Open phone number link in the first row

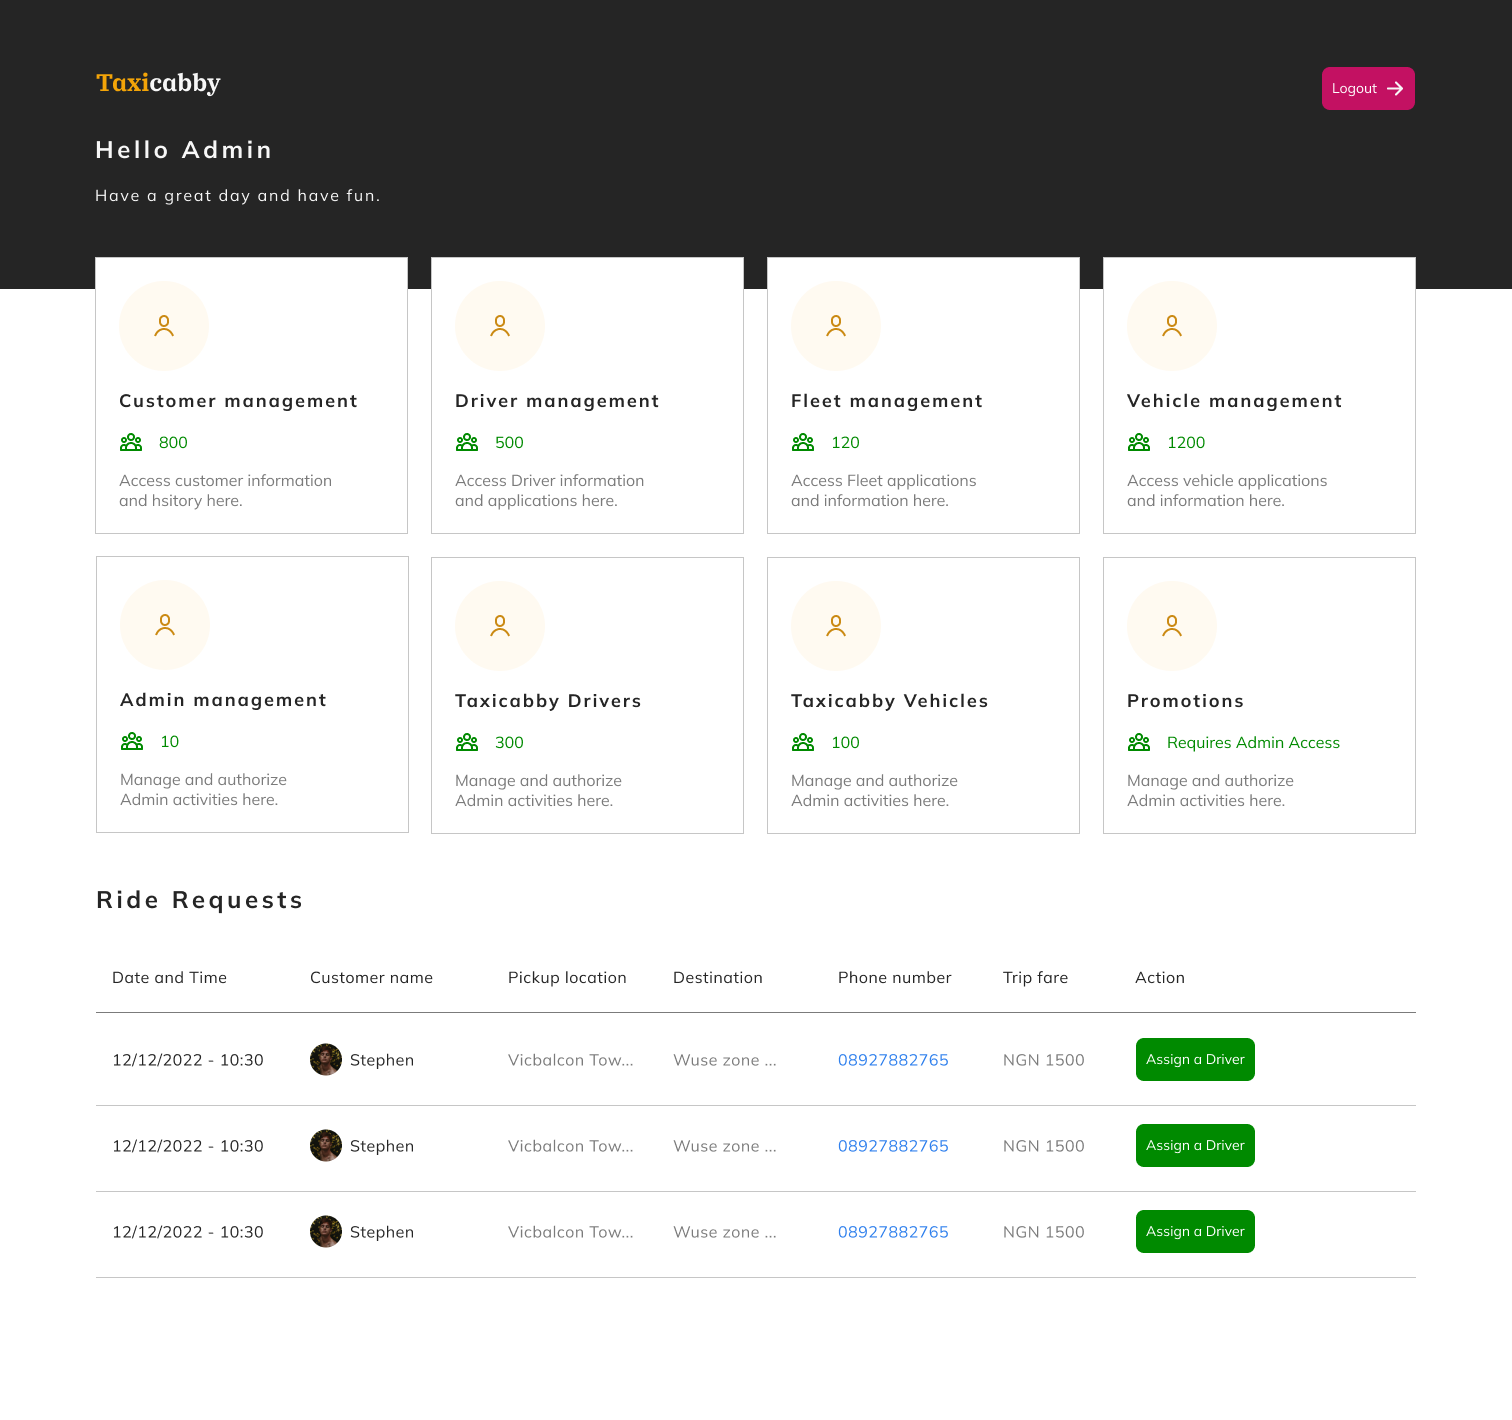pos(893,1059)
